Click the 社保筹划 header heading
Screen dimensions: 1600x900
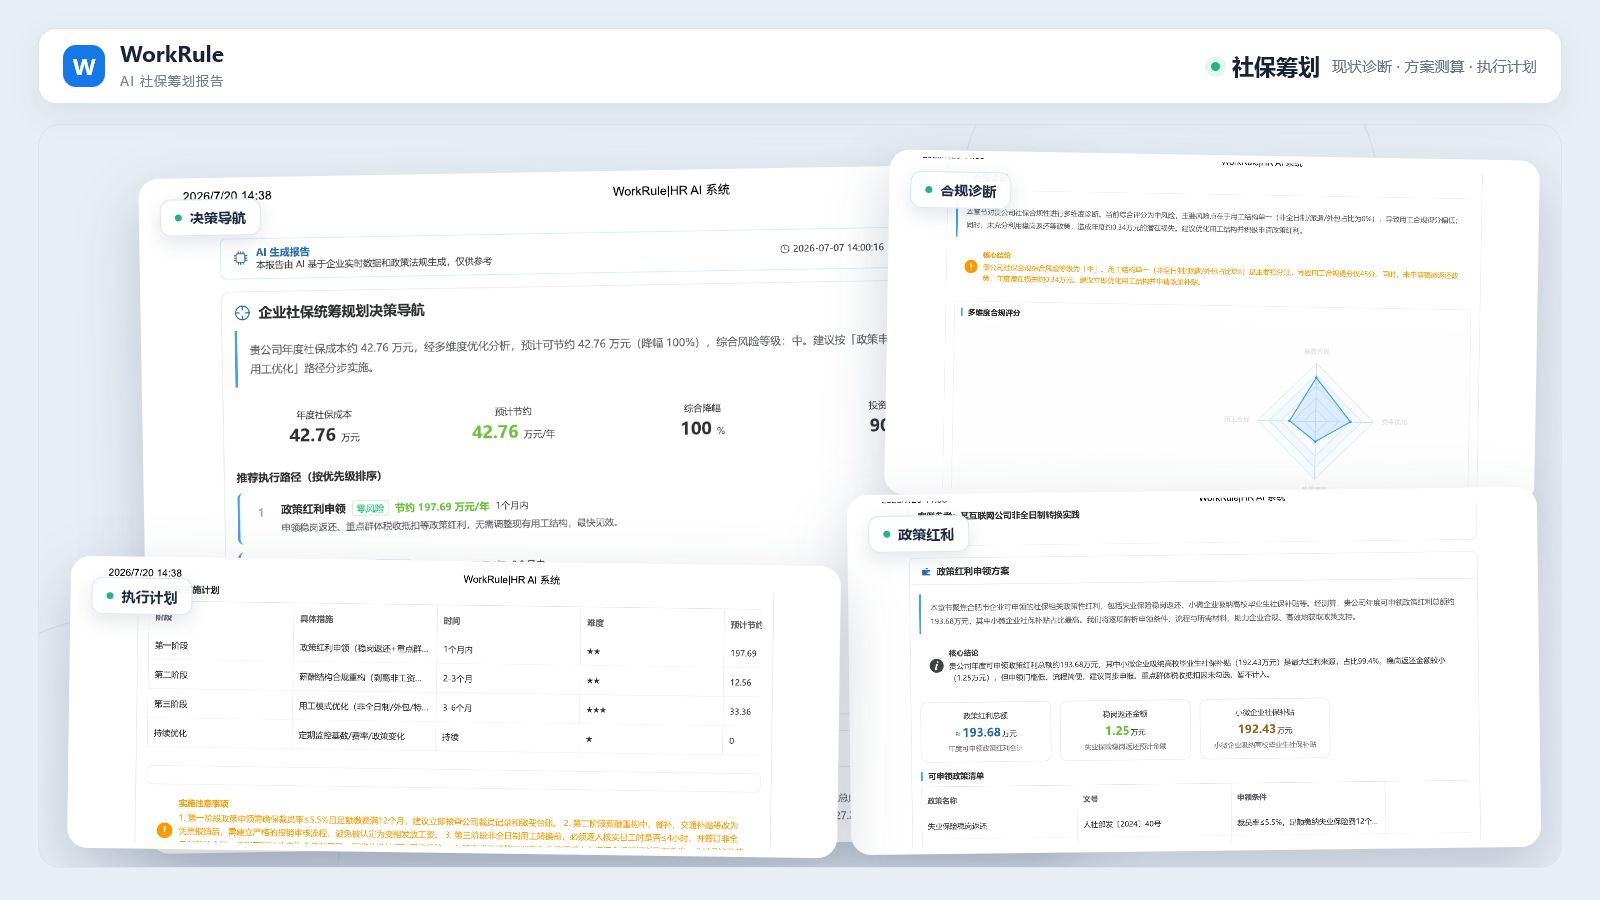(1275, 67)
